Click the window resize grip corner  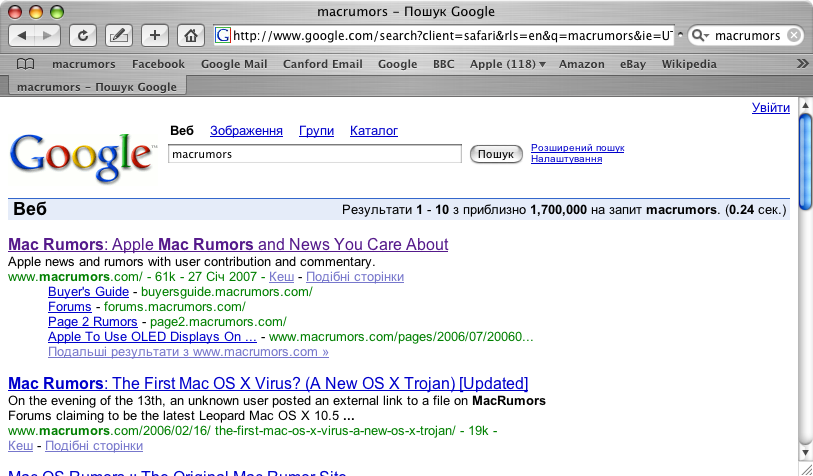pyautogui.click(x=805, y=469)
